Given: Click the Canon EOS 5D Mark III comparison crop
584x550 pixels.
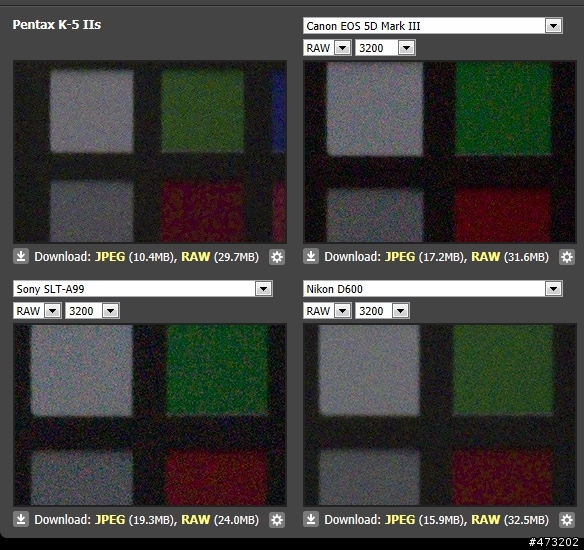Looking at the screenshot, I should coord(440,152).
